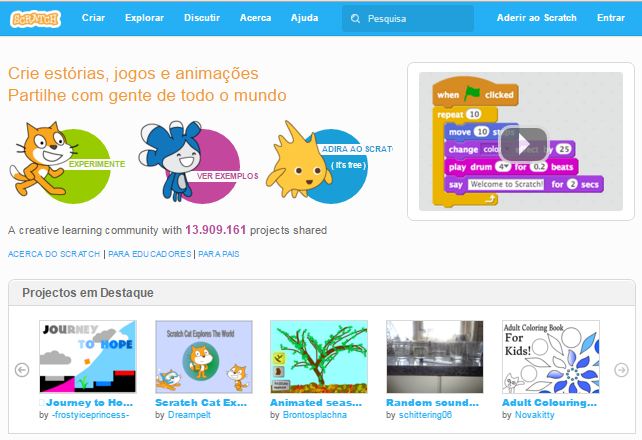Click Entrar to sign in
Viewport: 642px width, 440px height.
pyautogui.click(x=610, y=18)
